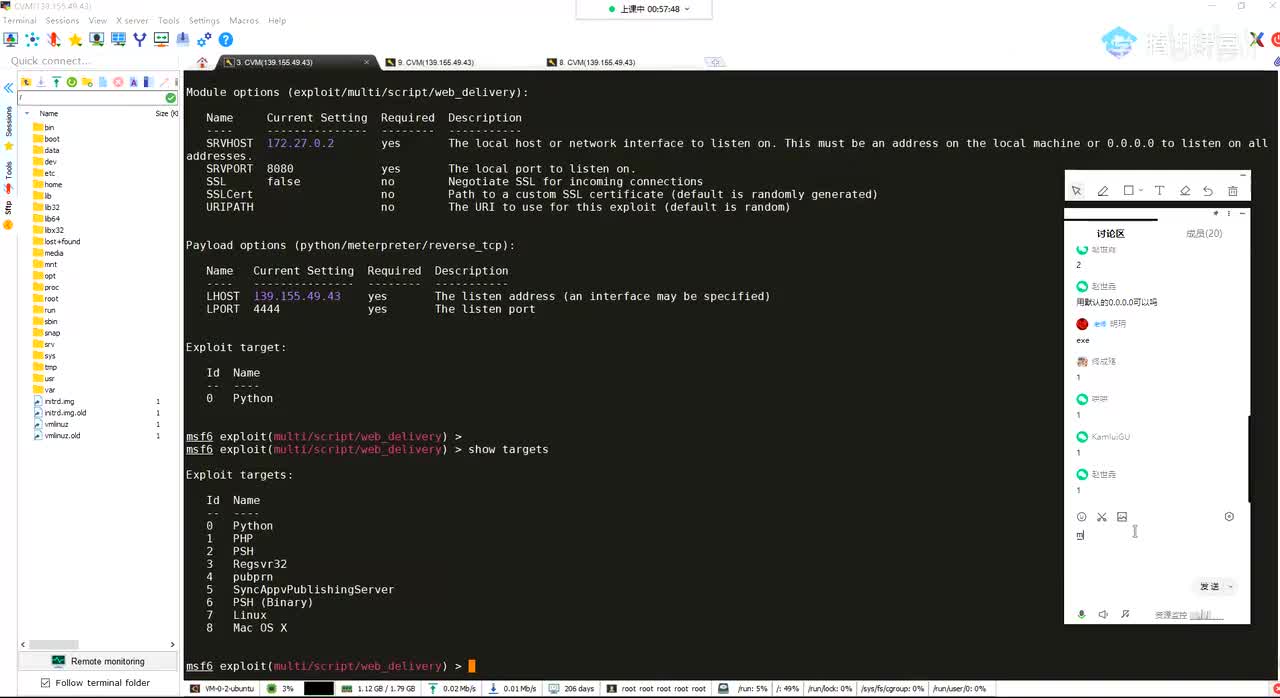
Task: Click the blue question mark Help icon
Action: [226, 40]
